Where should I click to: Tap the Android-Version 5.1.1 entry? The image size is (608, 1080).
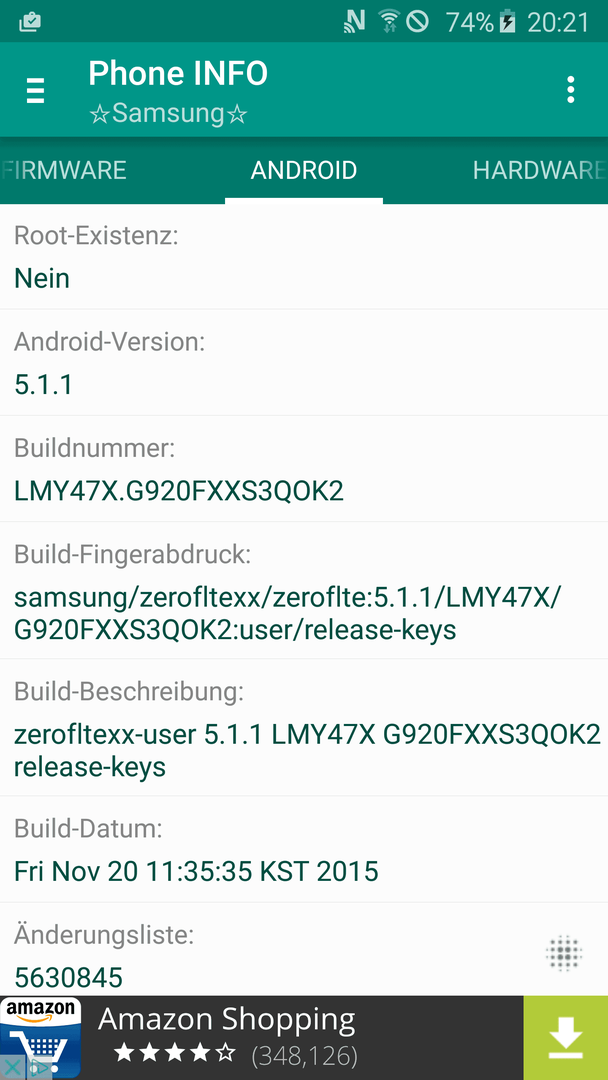coord(304,363)
